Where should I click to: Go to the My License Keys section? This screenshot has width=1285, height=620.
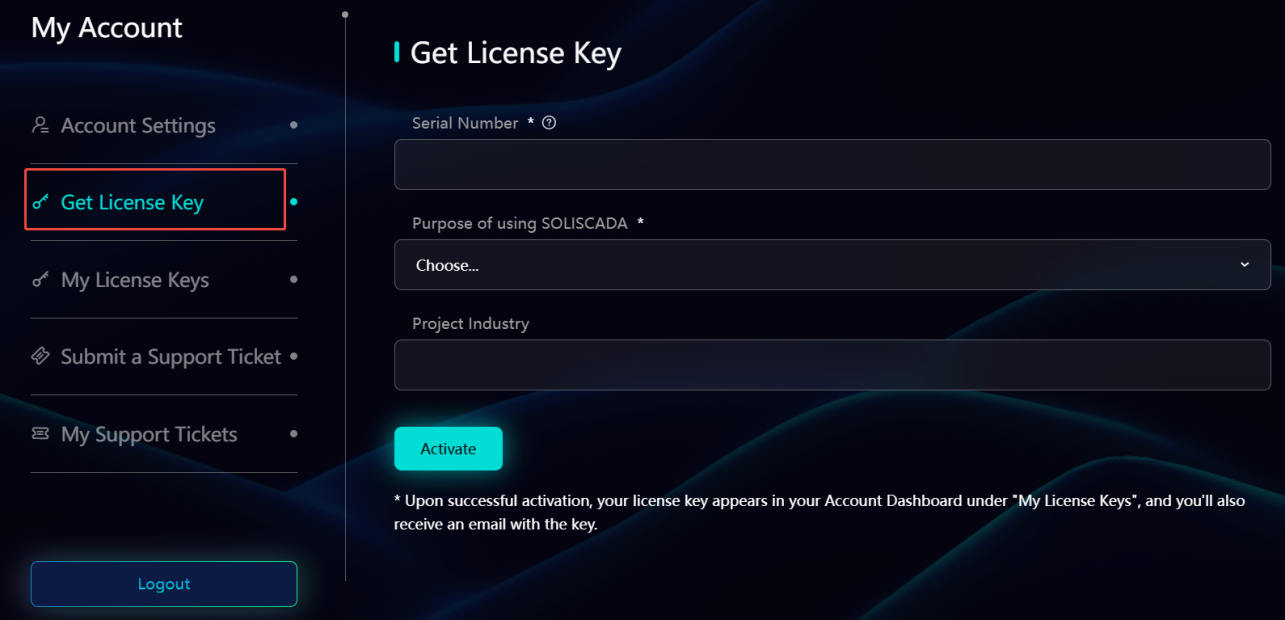135,280
